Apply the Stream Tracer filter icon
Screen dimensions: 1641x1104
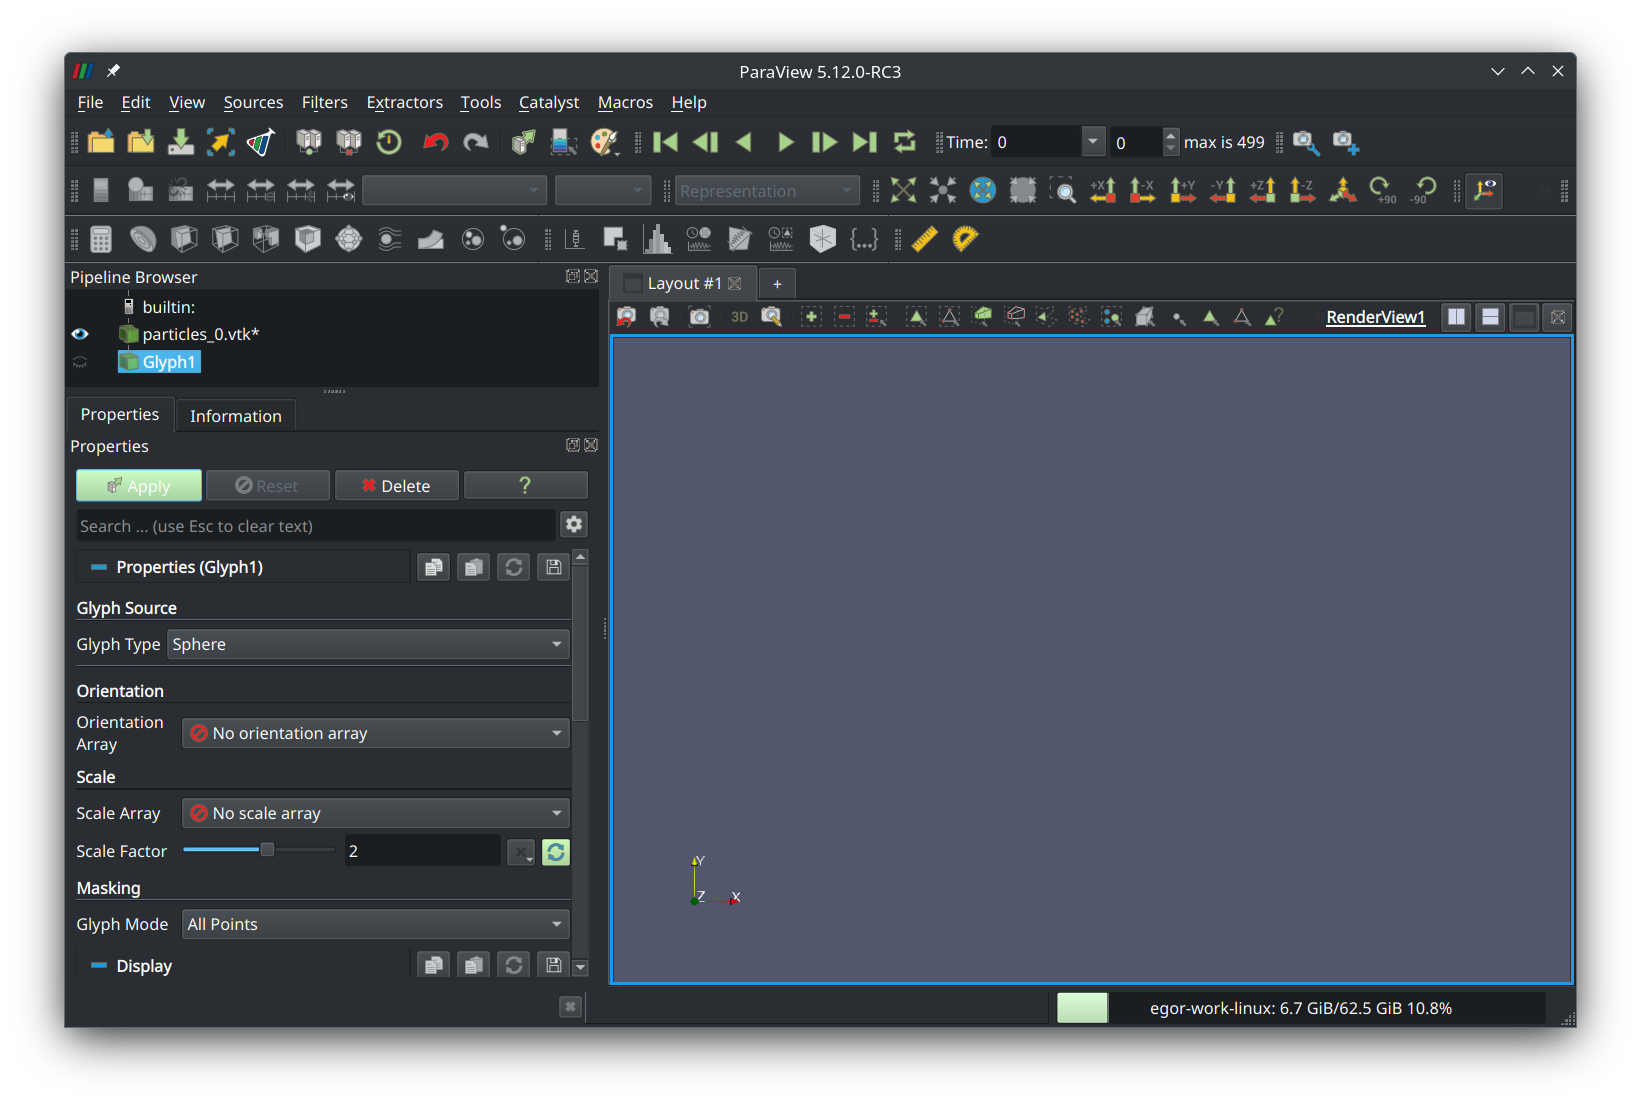(x=389, y=239)
